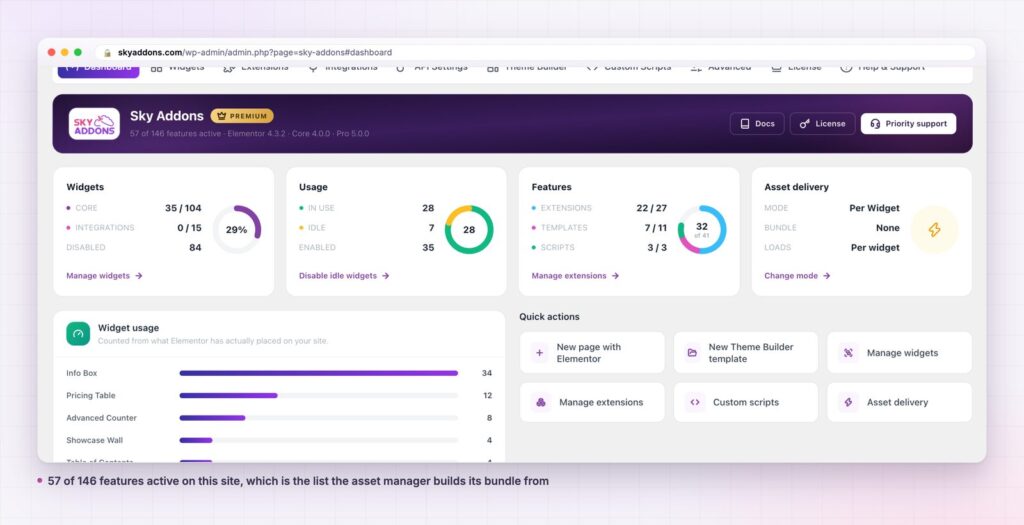This screenshot has width=1024, height=525.
Task: Click the Sky Addons logo
Action: (x=94, y=123)
